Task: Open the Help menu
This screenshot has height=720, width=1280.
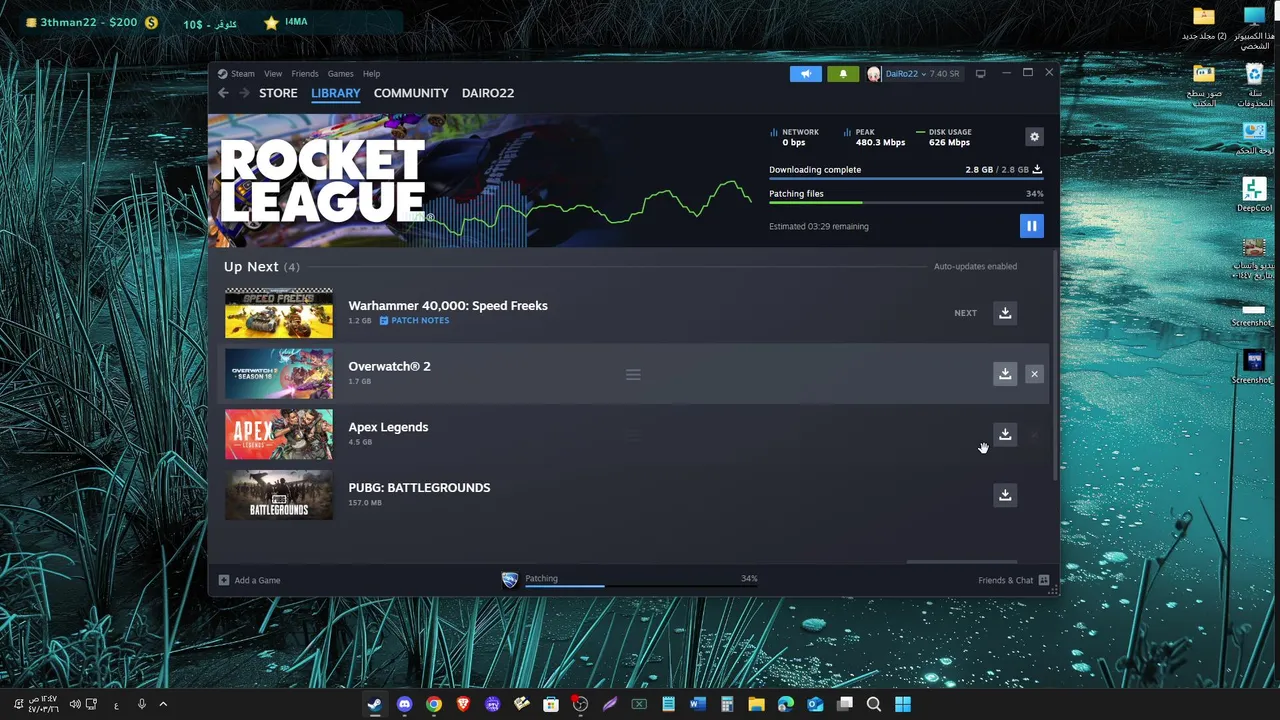Action: [x=371, y=74]
